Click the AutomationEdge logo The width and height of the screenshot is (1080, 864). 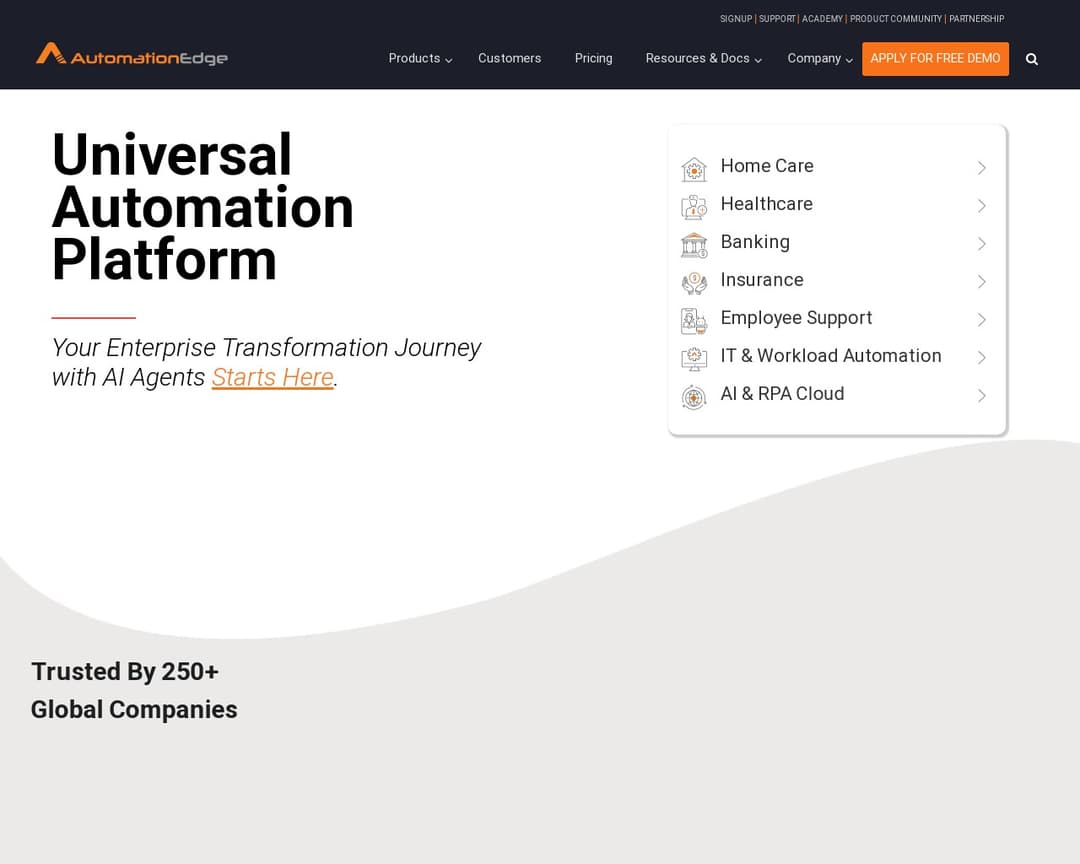pos(130,56)
